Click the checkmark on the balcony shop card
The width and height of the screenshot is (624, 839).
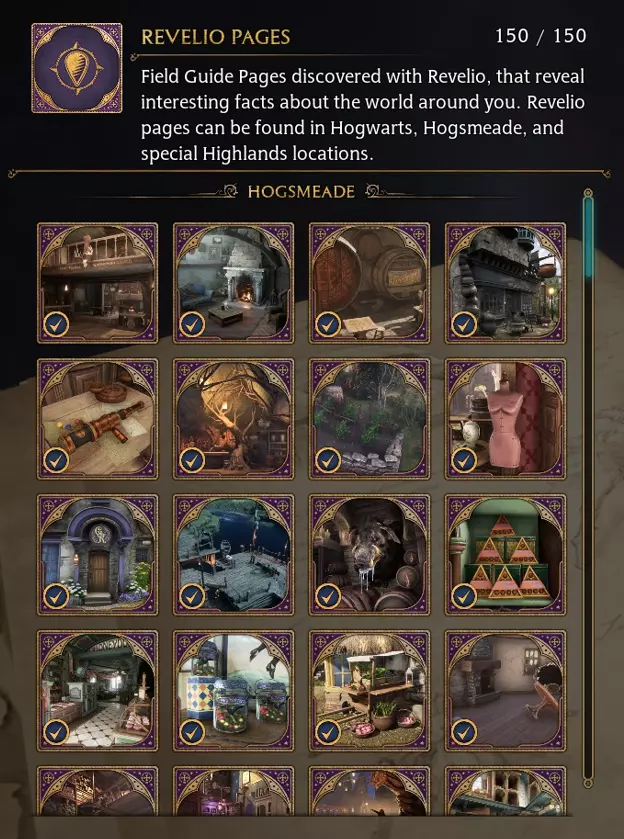(56, 325)
